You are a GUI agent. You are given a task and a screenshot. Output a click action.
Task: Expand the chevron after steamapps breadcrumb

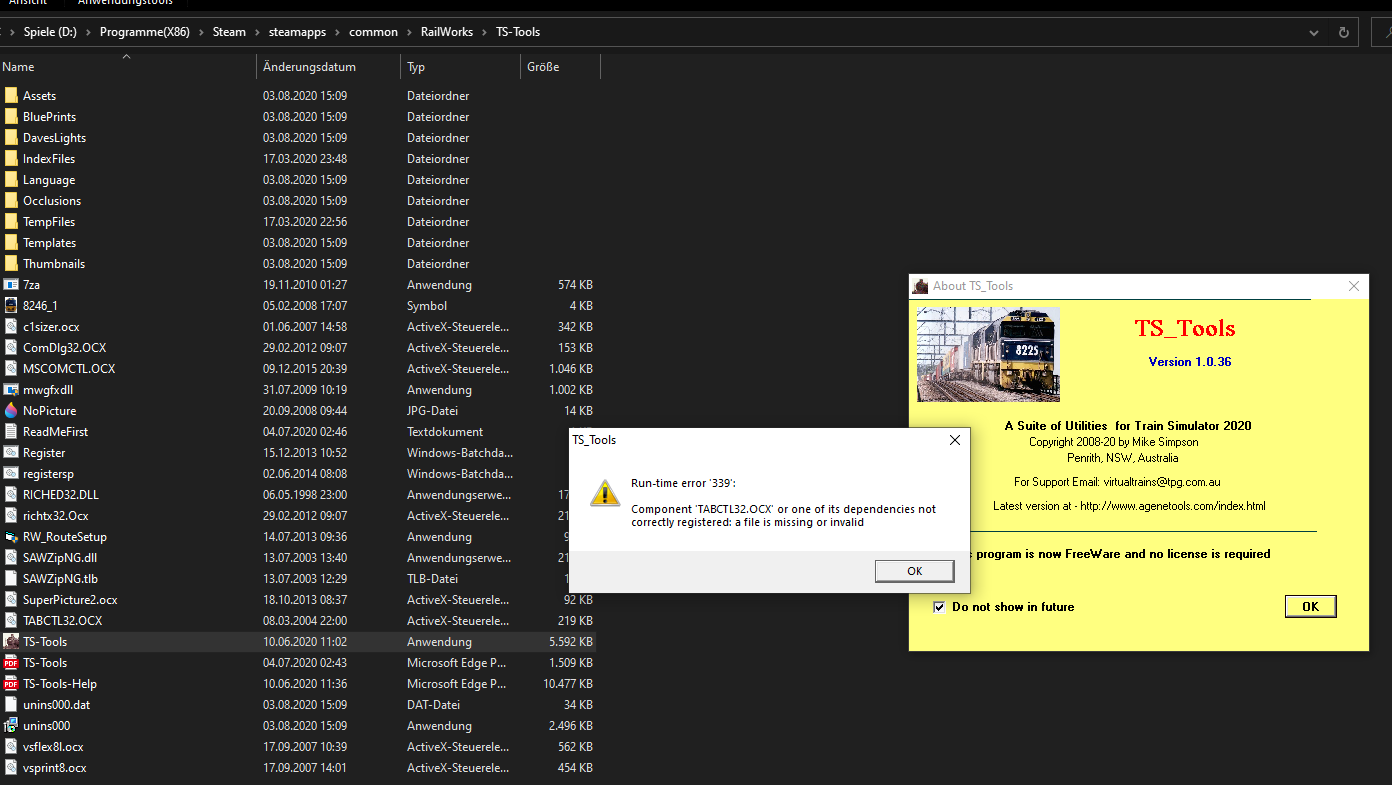pos(337,32)
